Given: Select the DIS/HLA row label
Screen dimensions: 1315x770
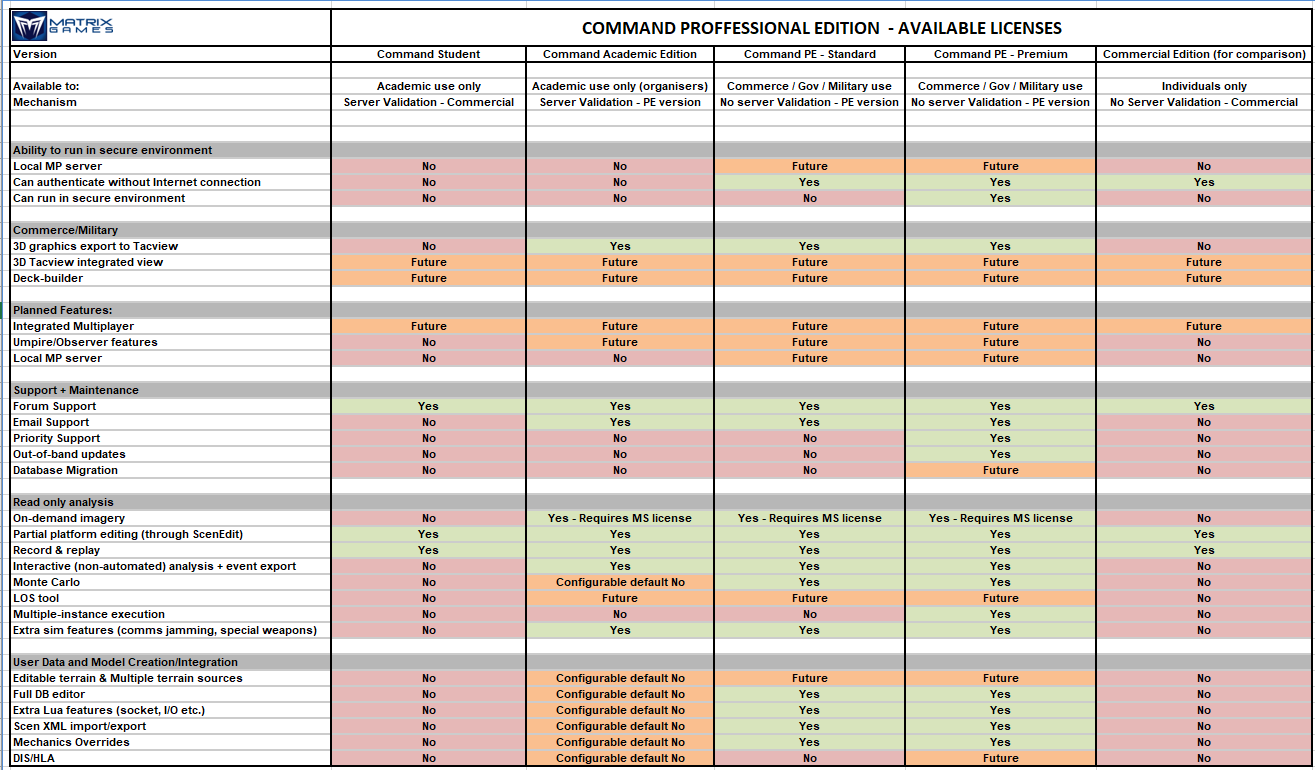Looking at the screenshot, I should click(x=34, y=758).
